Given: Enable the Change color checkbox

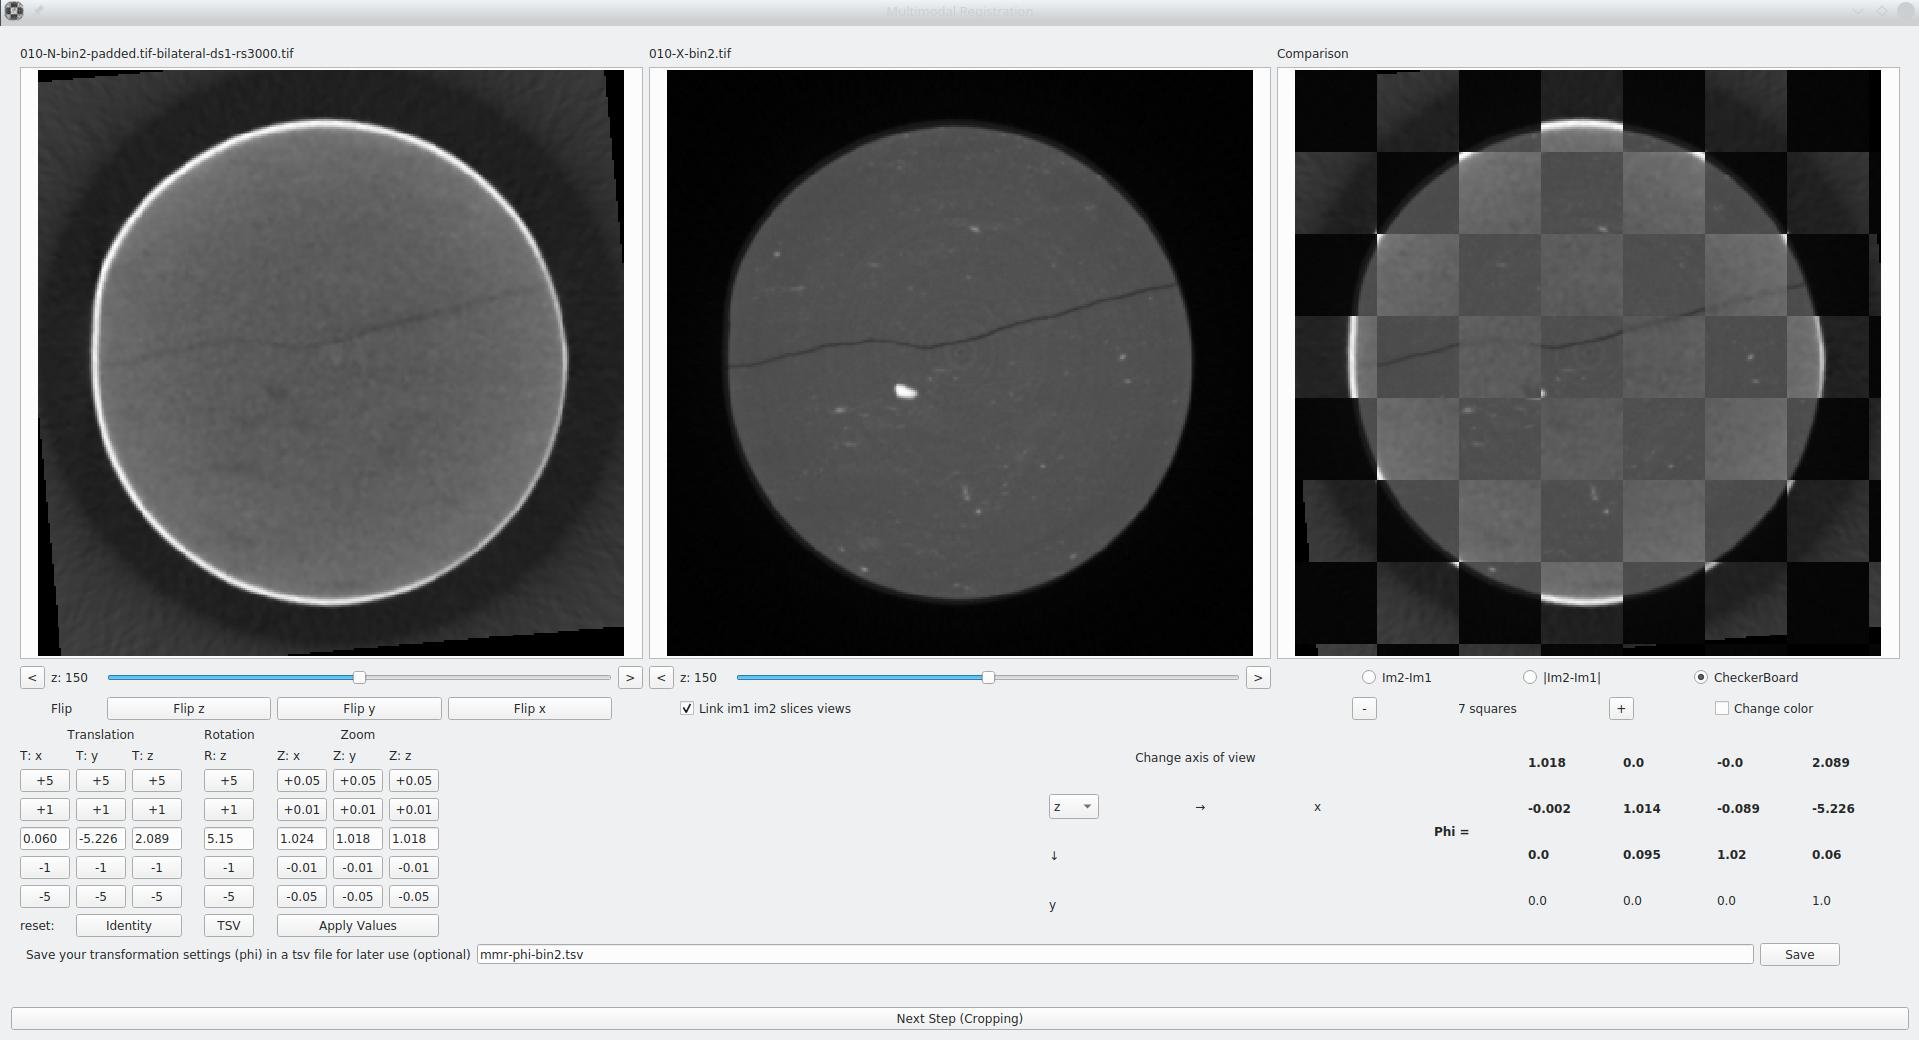Looking at the screenshot, I should (1722, 709).
